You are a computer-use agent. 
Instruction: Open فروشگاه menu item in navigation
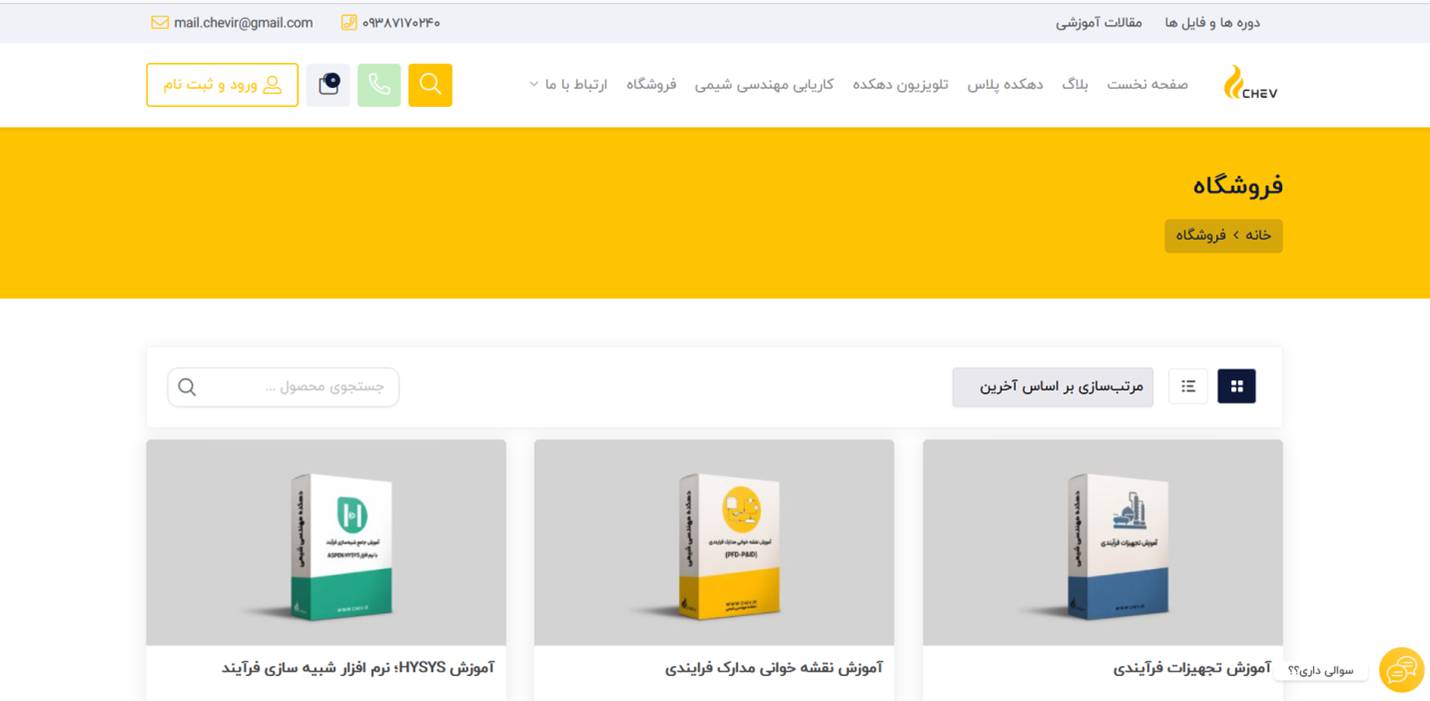coord(651,85)
